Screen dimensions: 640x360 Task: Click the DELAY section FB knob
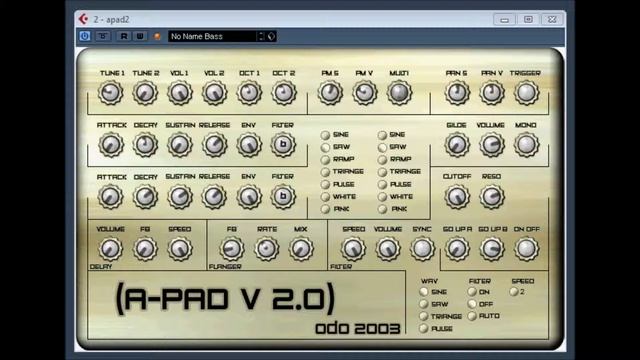(145, 249)
